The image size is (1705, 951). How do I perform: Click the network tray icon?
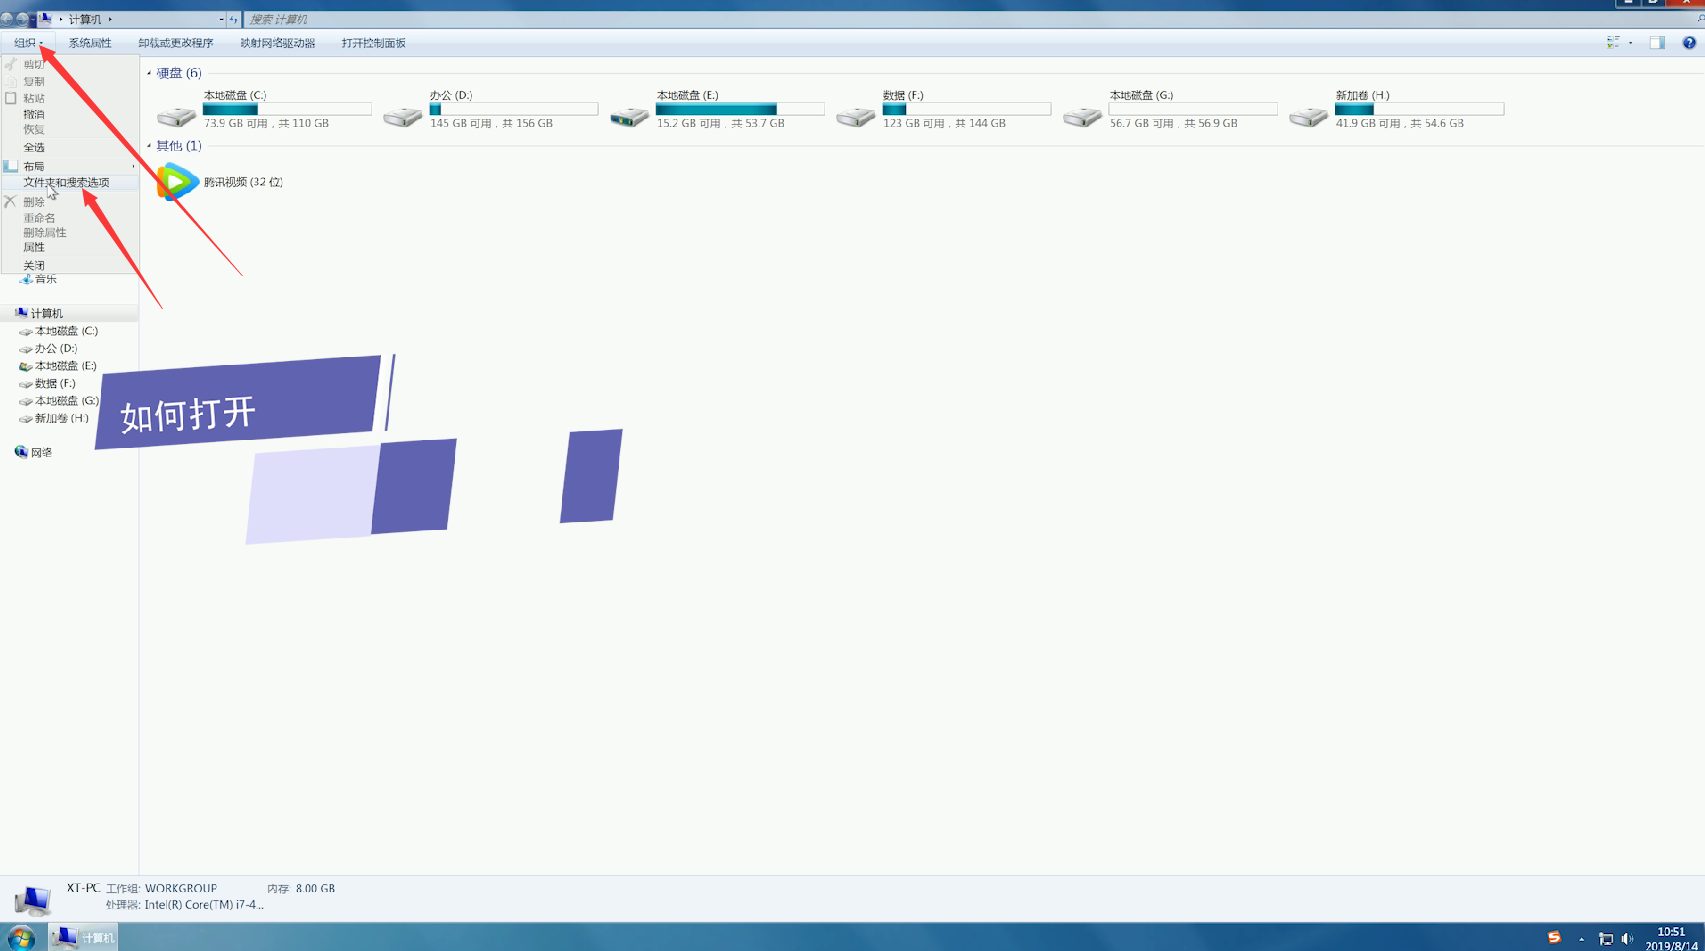(1606, 939)
